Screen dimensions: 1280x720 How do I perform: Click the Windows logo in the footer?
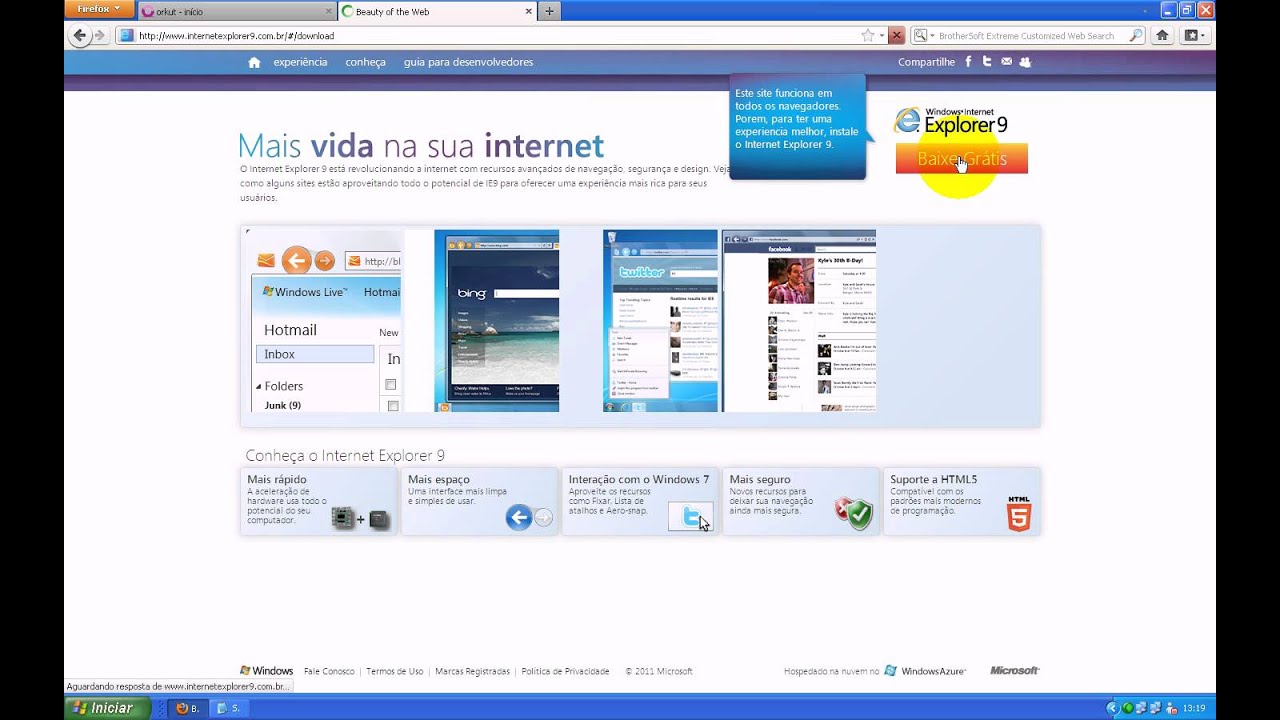[266, 671]
